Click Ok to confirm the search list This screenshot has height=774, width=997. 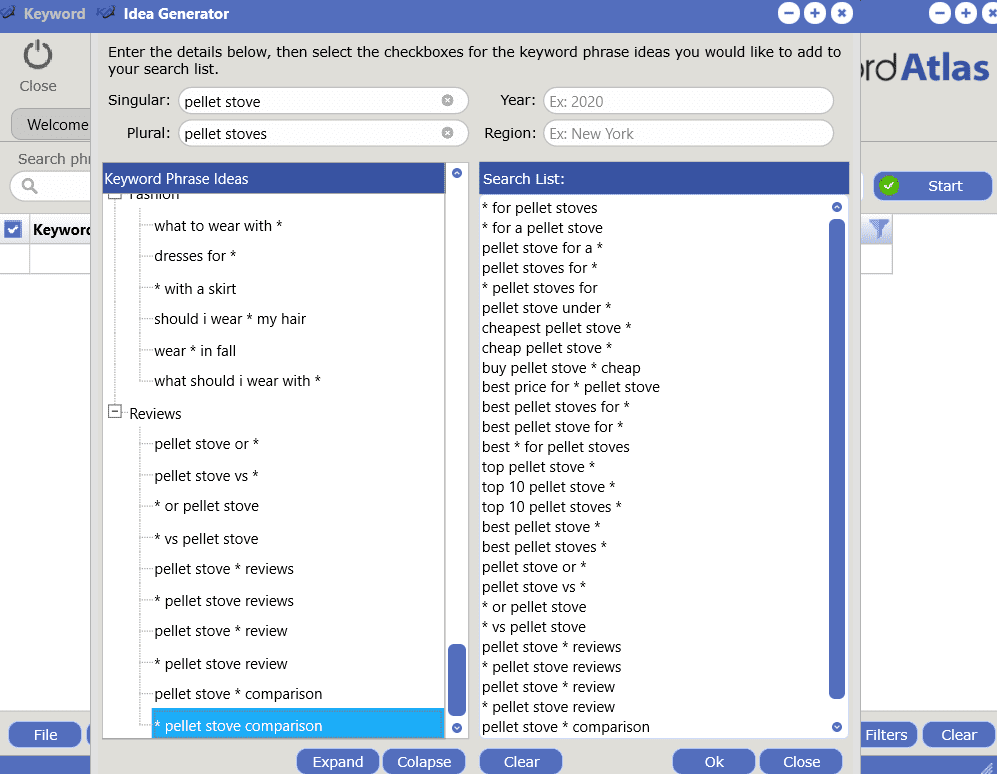click(713, 761)
